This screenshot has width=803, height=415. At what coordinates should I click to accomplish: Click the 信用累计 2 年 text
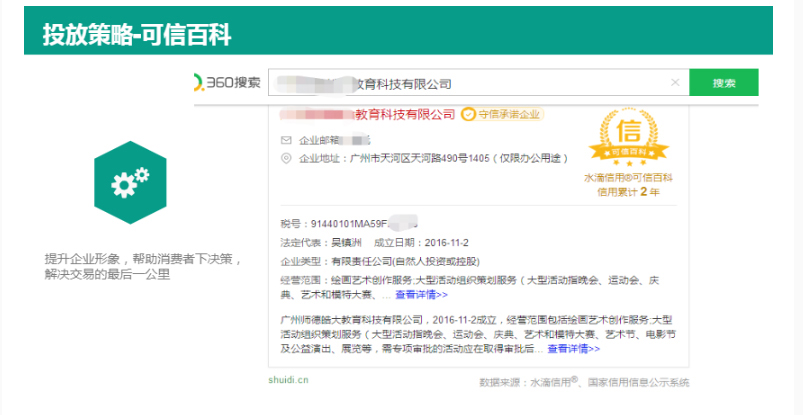[628, 191]
